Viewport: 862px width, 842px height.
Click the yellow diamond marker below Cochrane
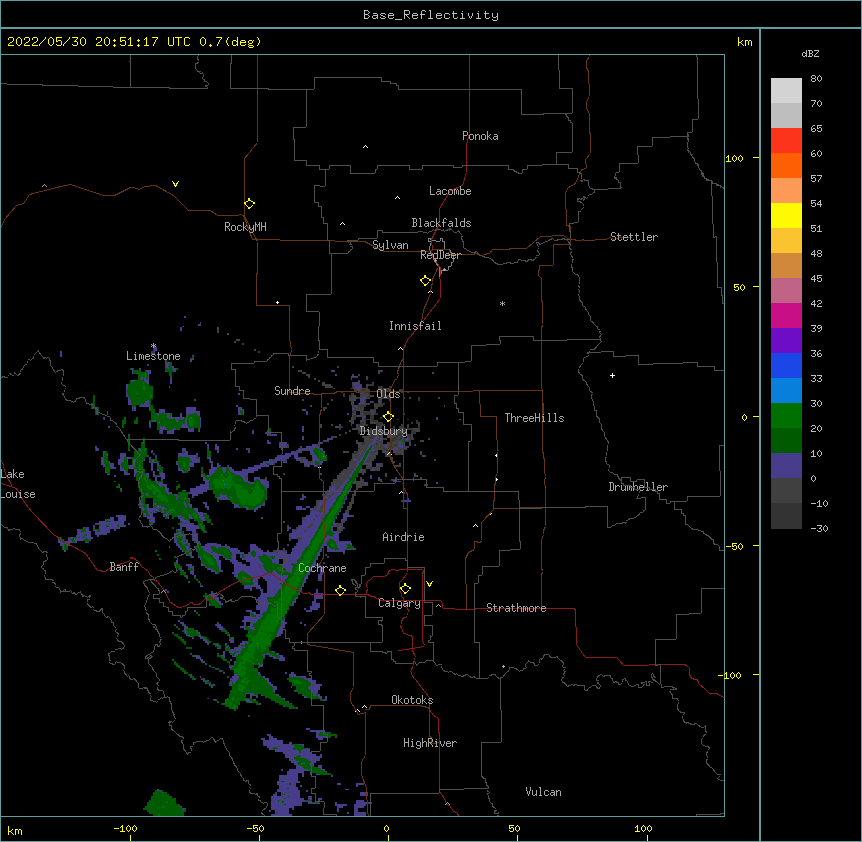340,591
